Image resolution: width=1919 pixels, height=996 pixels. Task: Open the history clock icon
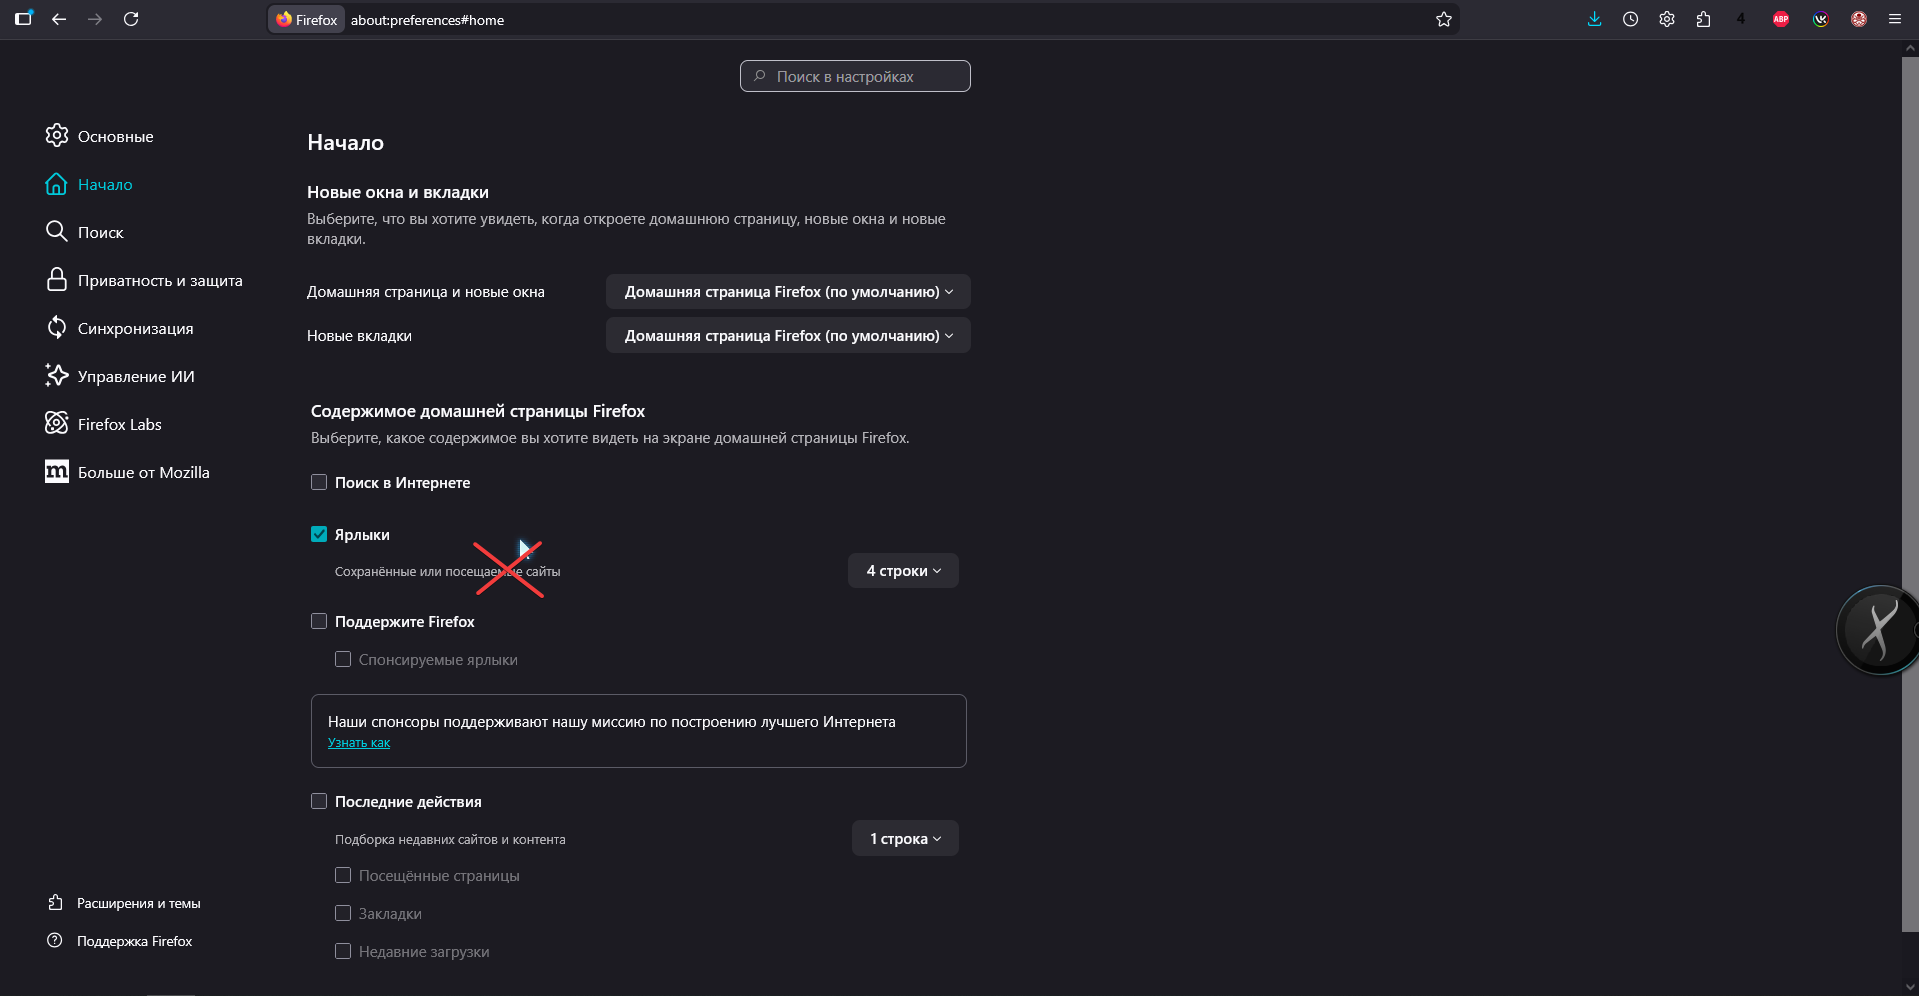(1630, 19)
